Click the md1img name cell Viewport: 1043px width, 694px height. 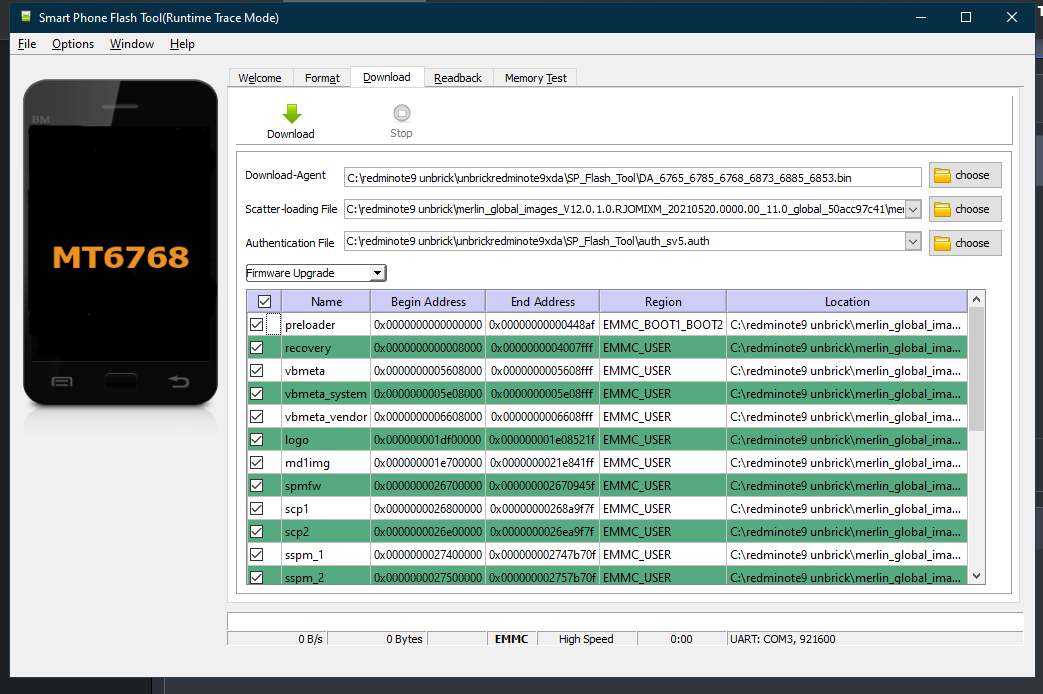326,462
